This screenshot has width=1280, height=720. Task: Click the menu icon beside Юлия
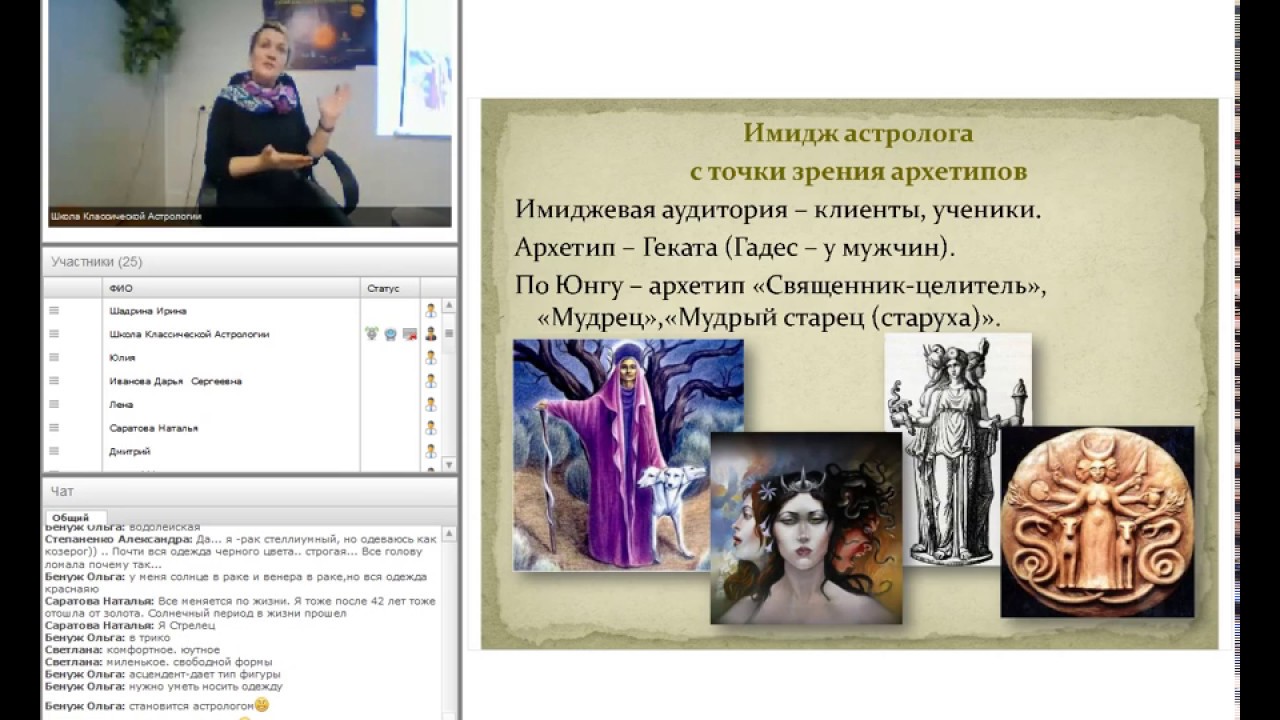pos(54,357)
